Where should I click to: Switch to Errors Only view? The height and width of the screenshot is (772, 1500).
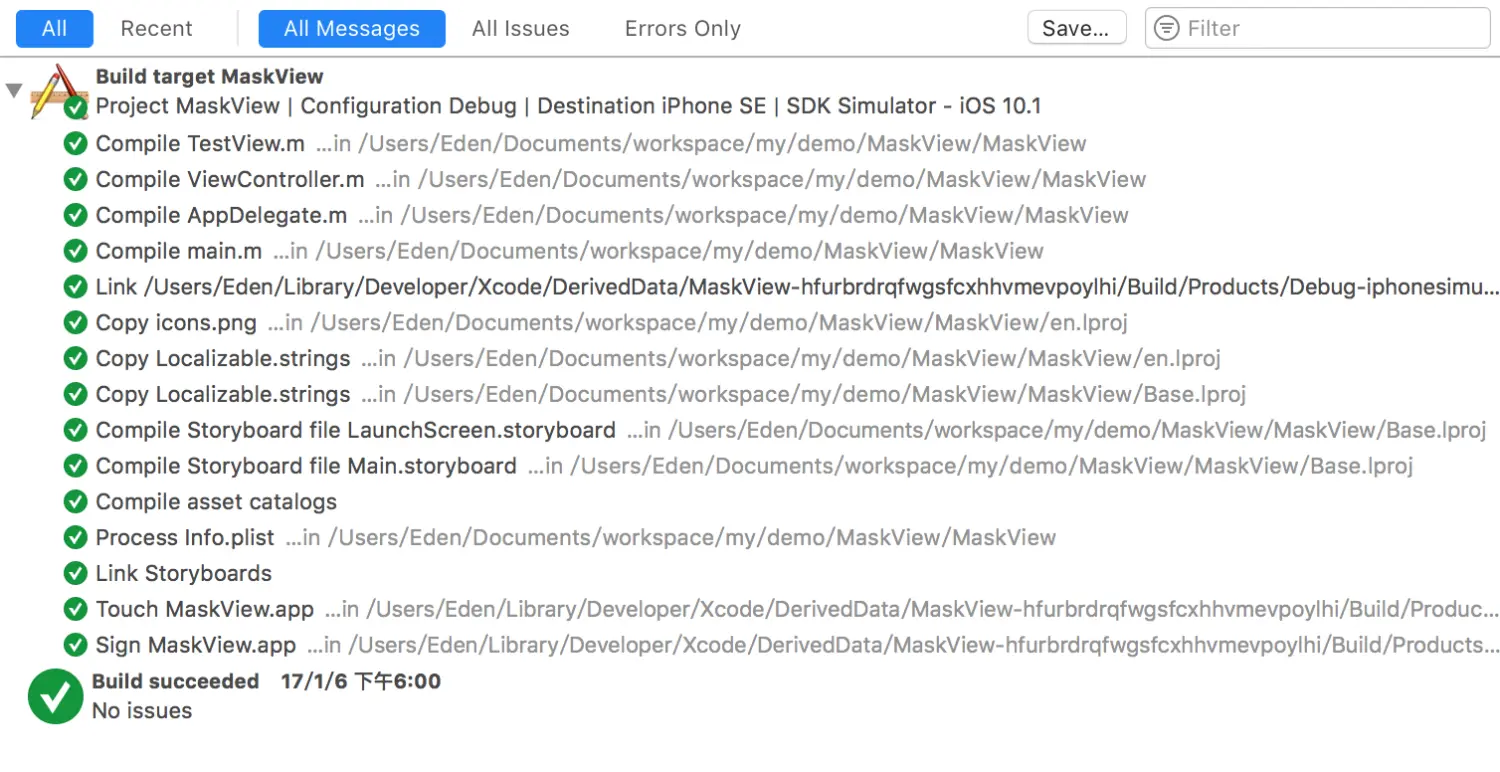[683, 29]
